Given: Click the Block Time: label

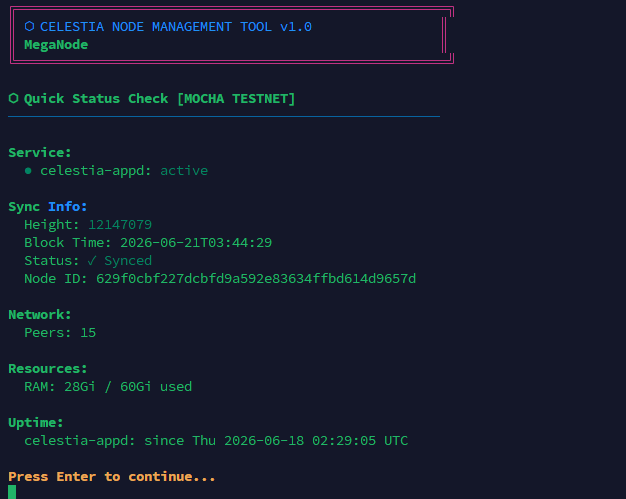Looking at the screenshot, I should pyautogui.click(x=68, y=243).
